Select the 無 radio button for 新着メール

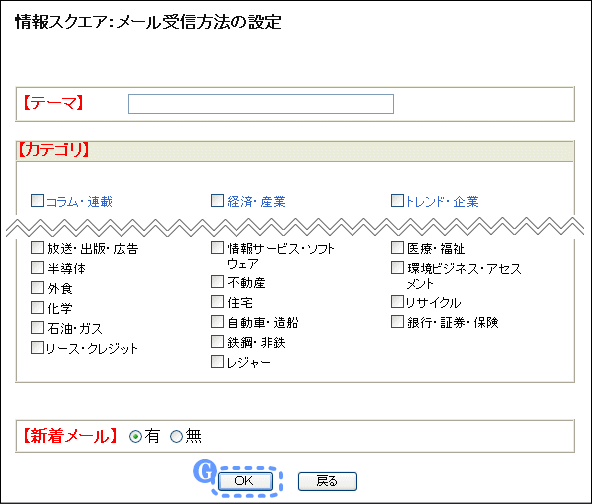click(176, 437)
